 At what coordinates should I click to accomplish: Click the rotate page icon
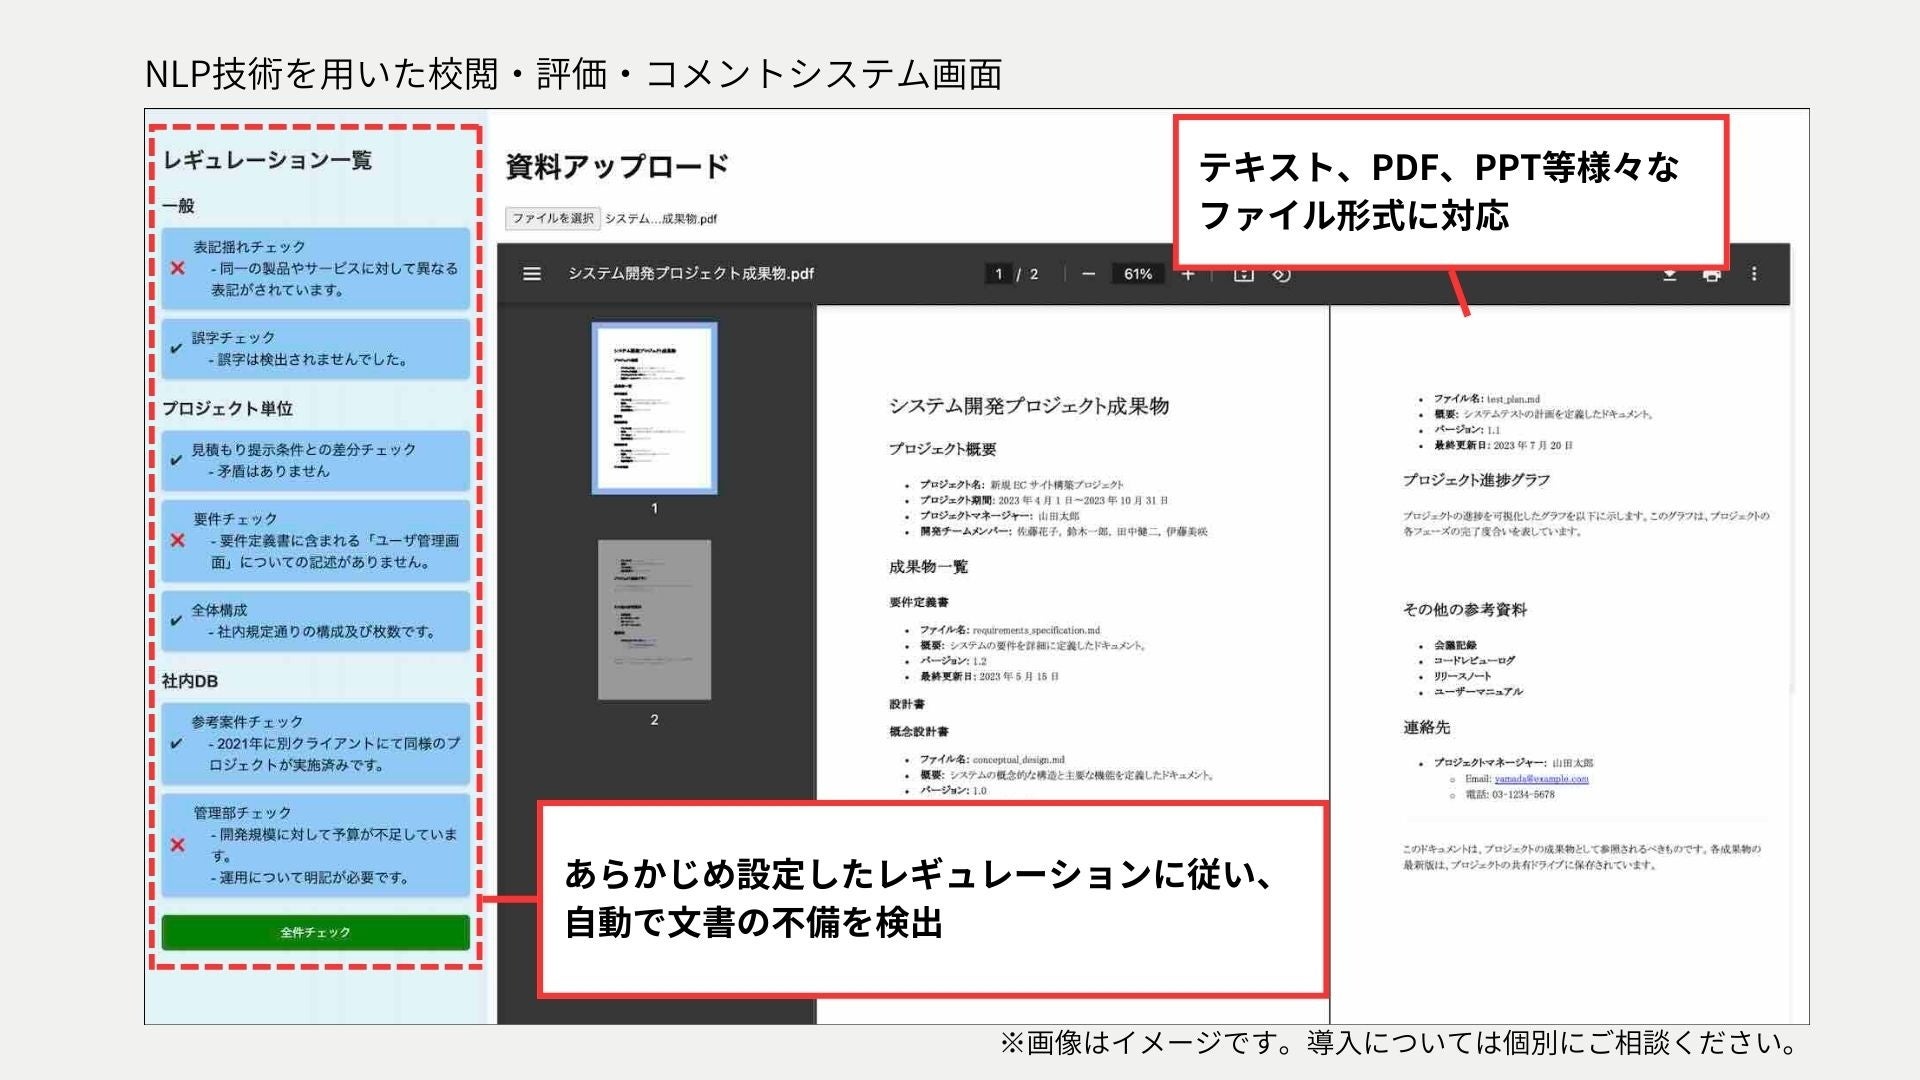[x=1281, y=275]
